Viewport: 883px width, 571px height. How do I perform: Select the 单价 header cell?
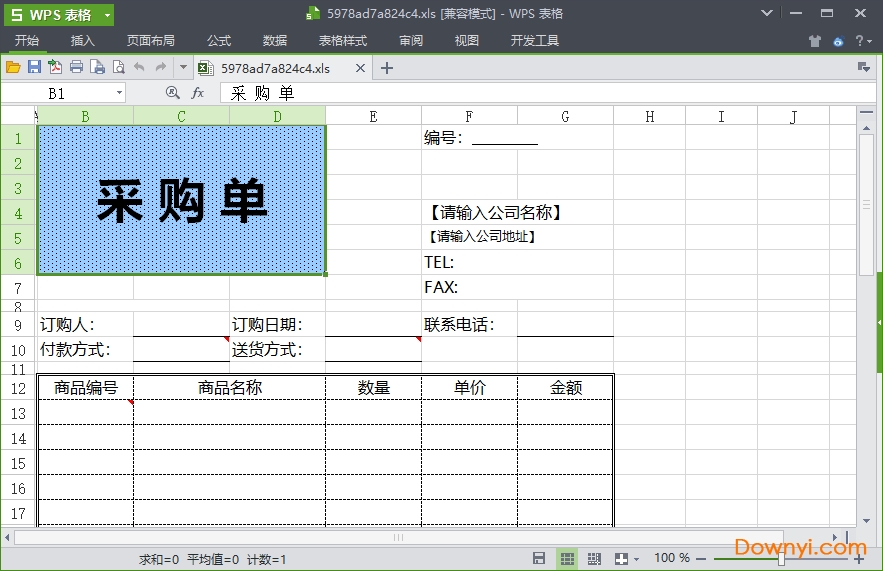[469, 387]
